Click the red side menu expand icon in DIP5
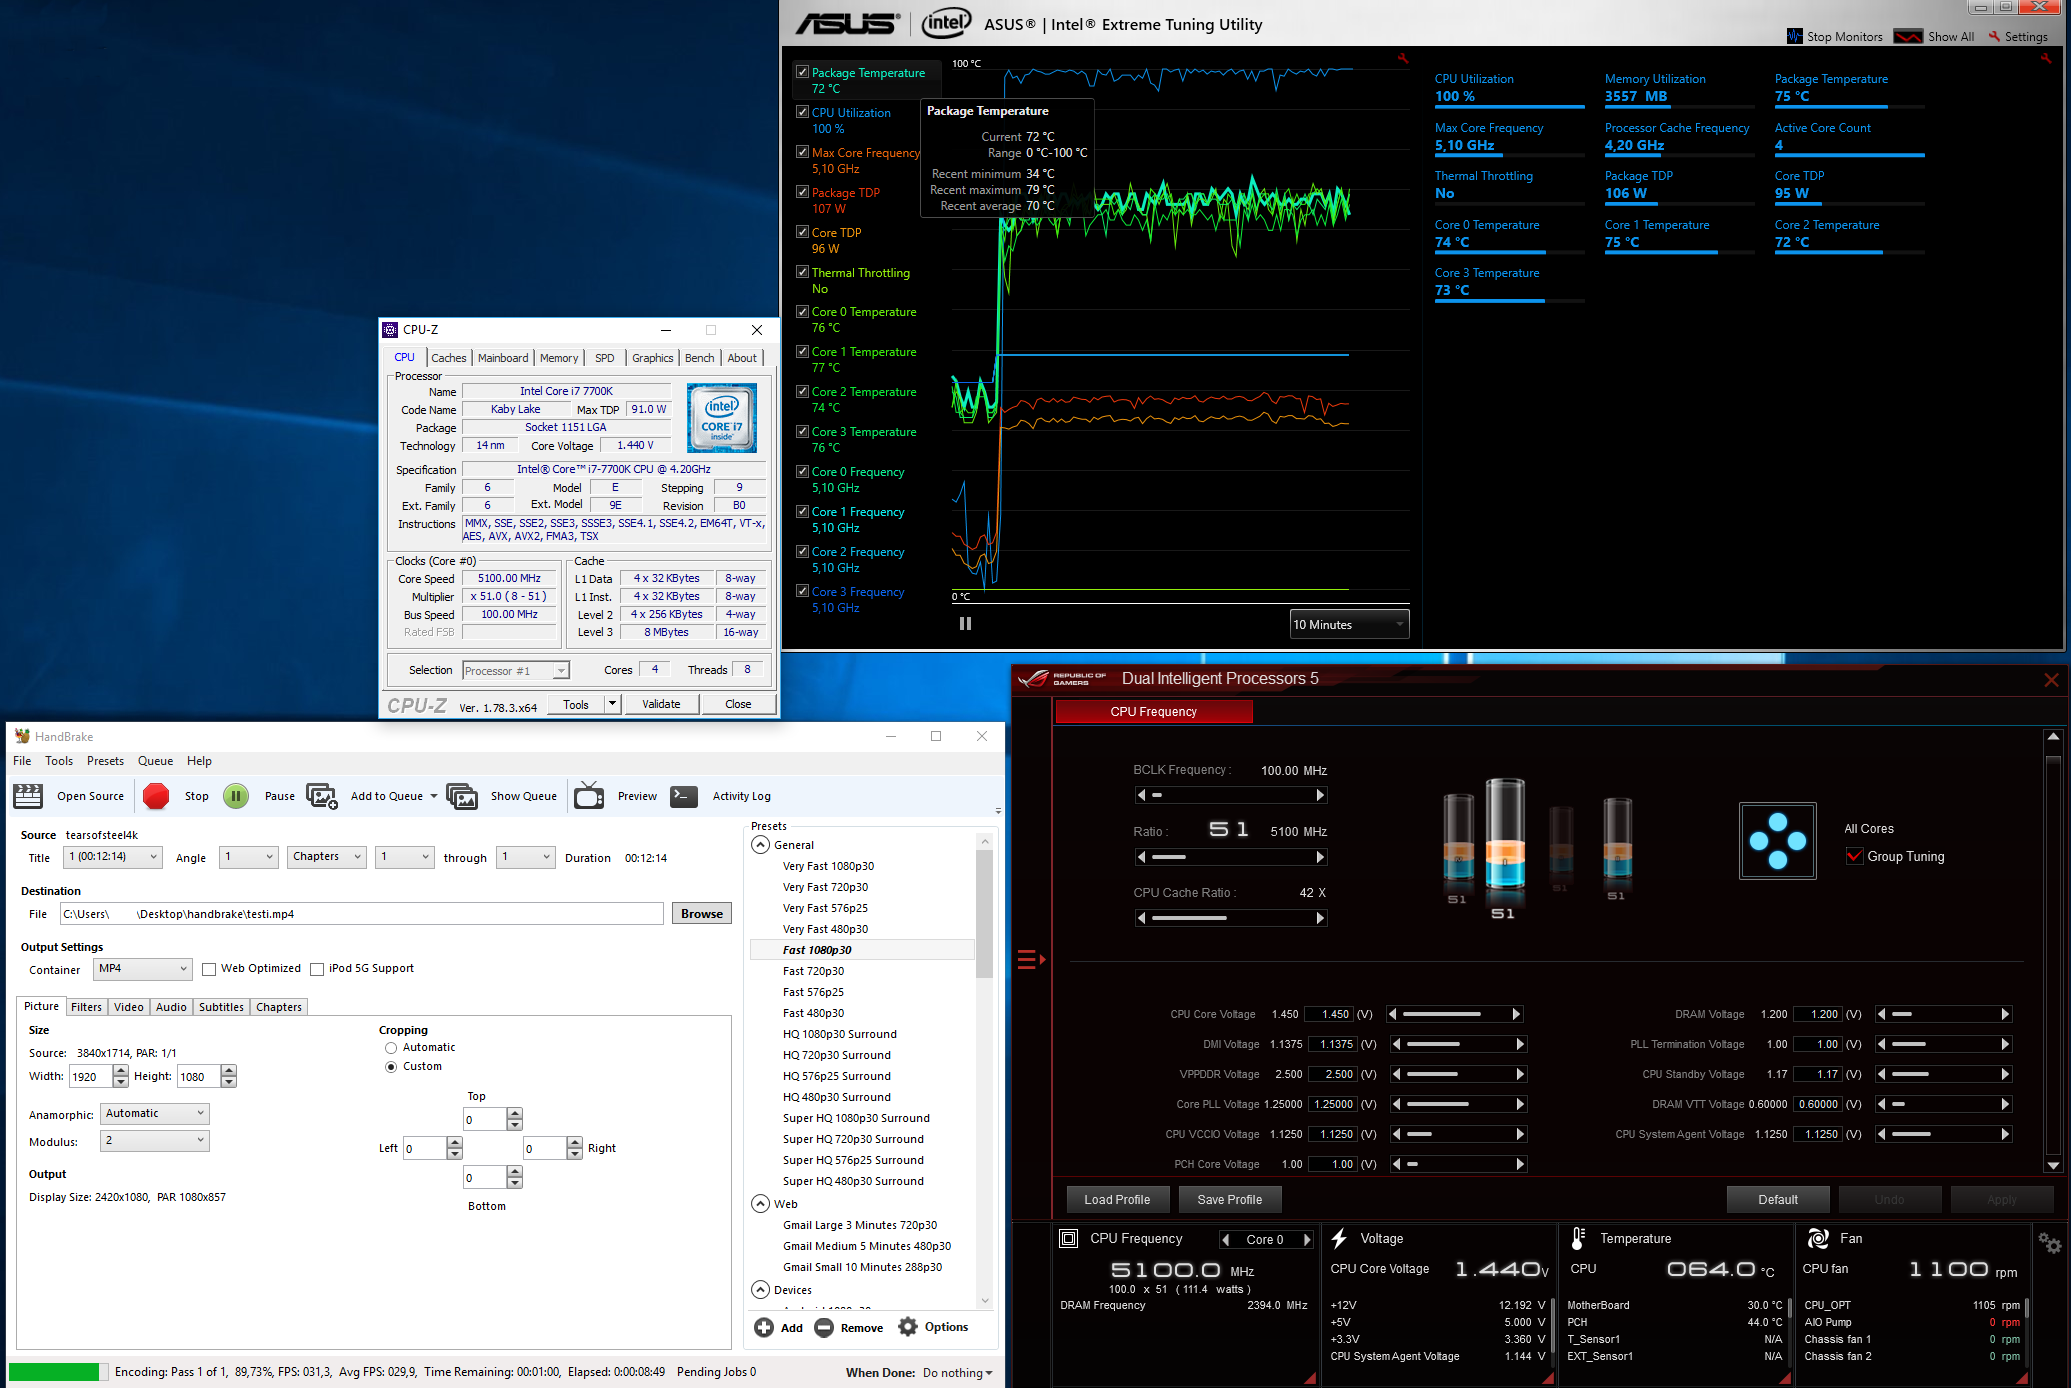Screen dimensions: 2071x1388 [1031, 960]
